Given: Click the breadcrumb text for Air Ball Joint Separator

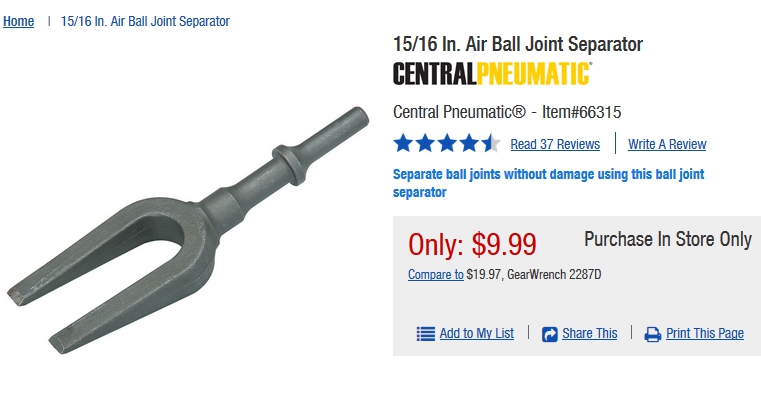Looking at the screenshot, I should pyautogui.click(x=145, y=21).
